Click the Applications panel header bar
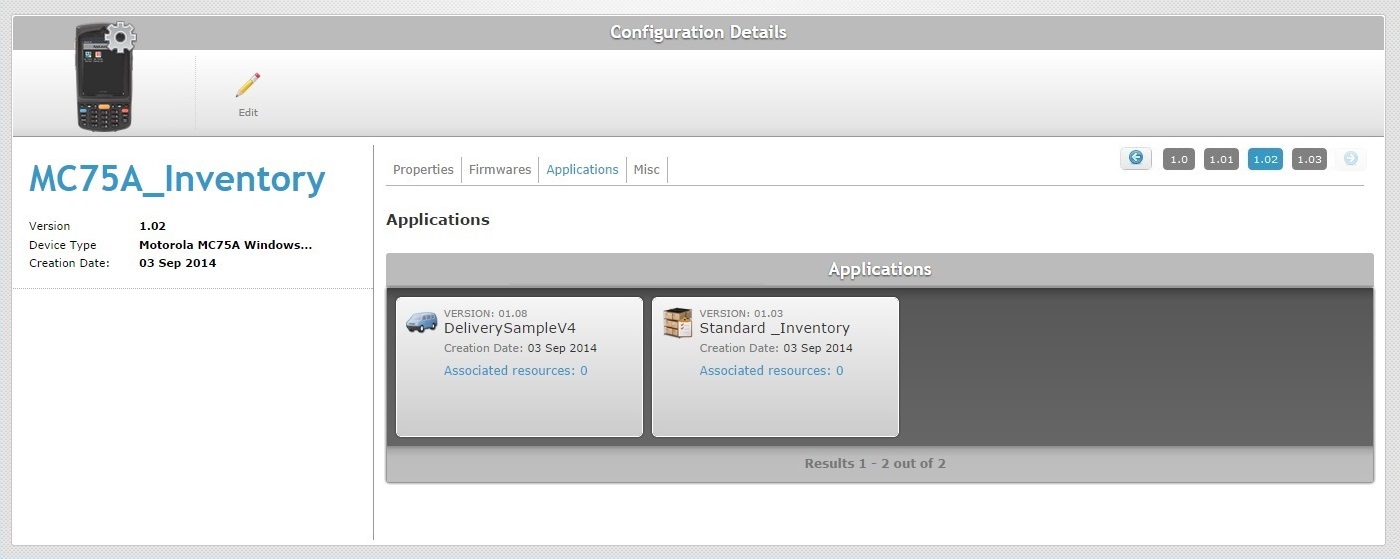This screenshot has width=1400, height=559. click(x=879, y=270)
